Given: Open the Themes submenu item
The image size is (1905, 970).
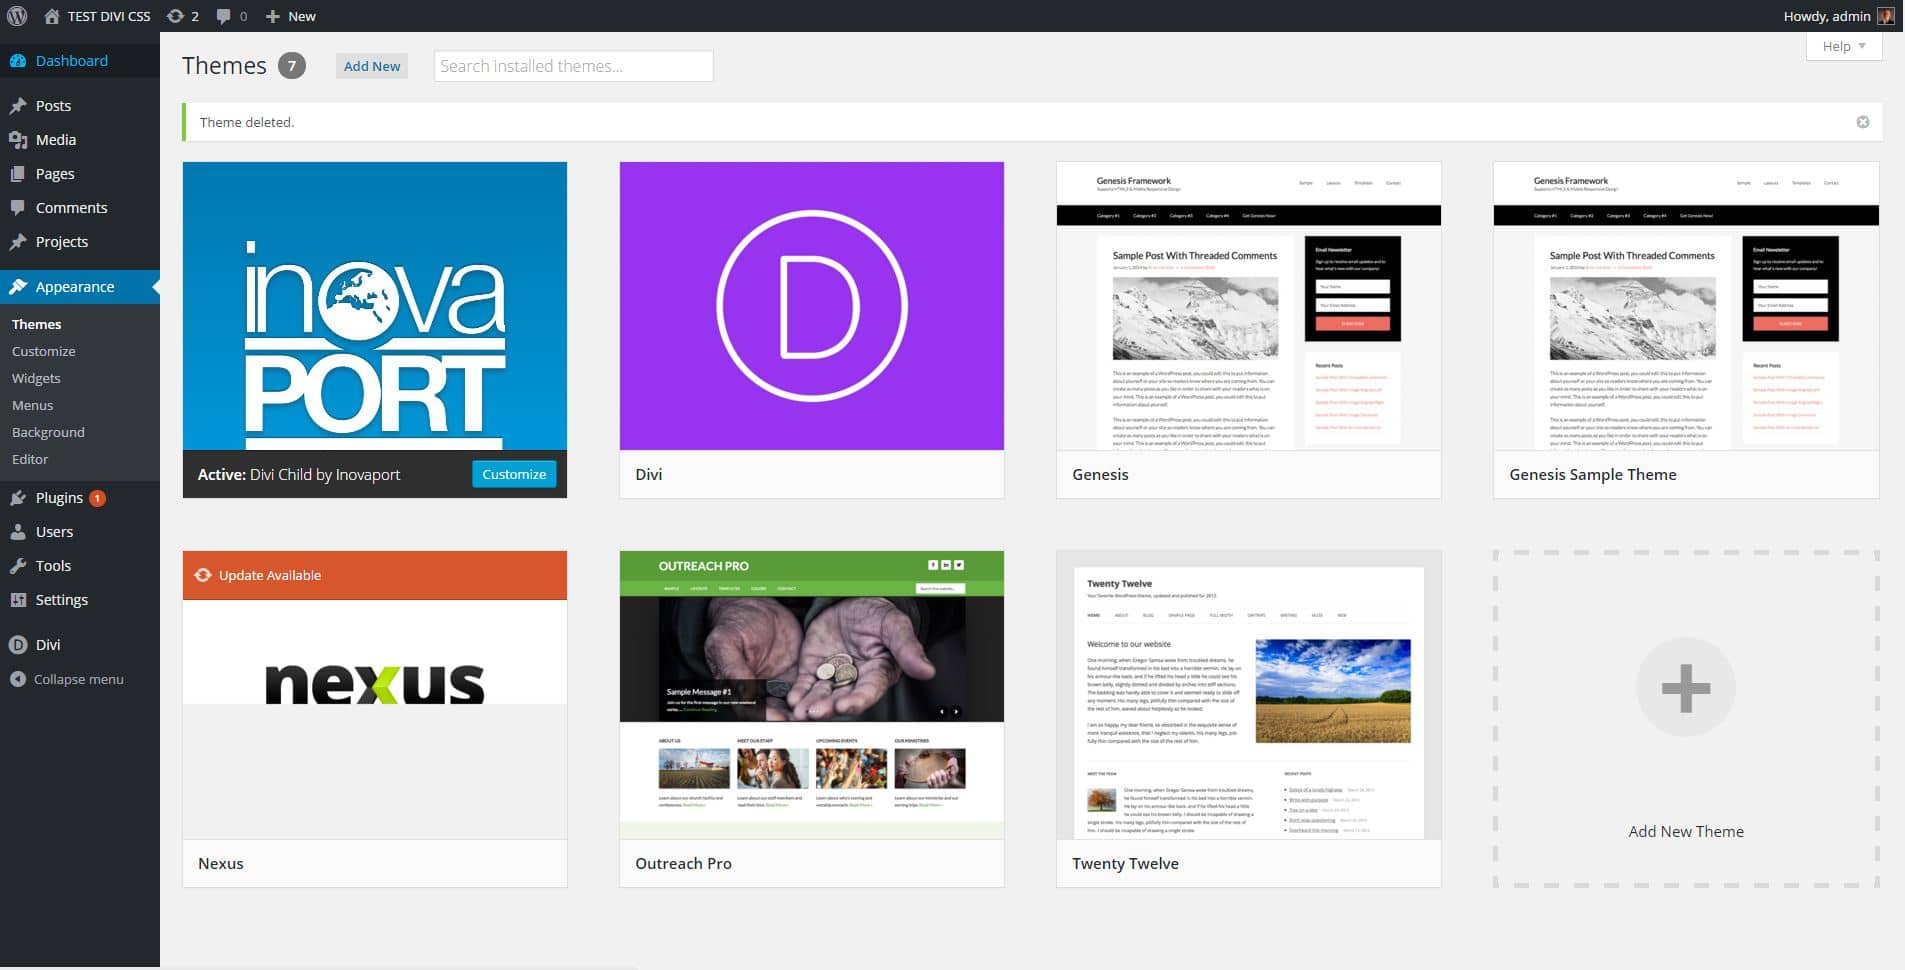Looking at the screenshot, I should 37,324.
